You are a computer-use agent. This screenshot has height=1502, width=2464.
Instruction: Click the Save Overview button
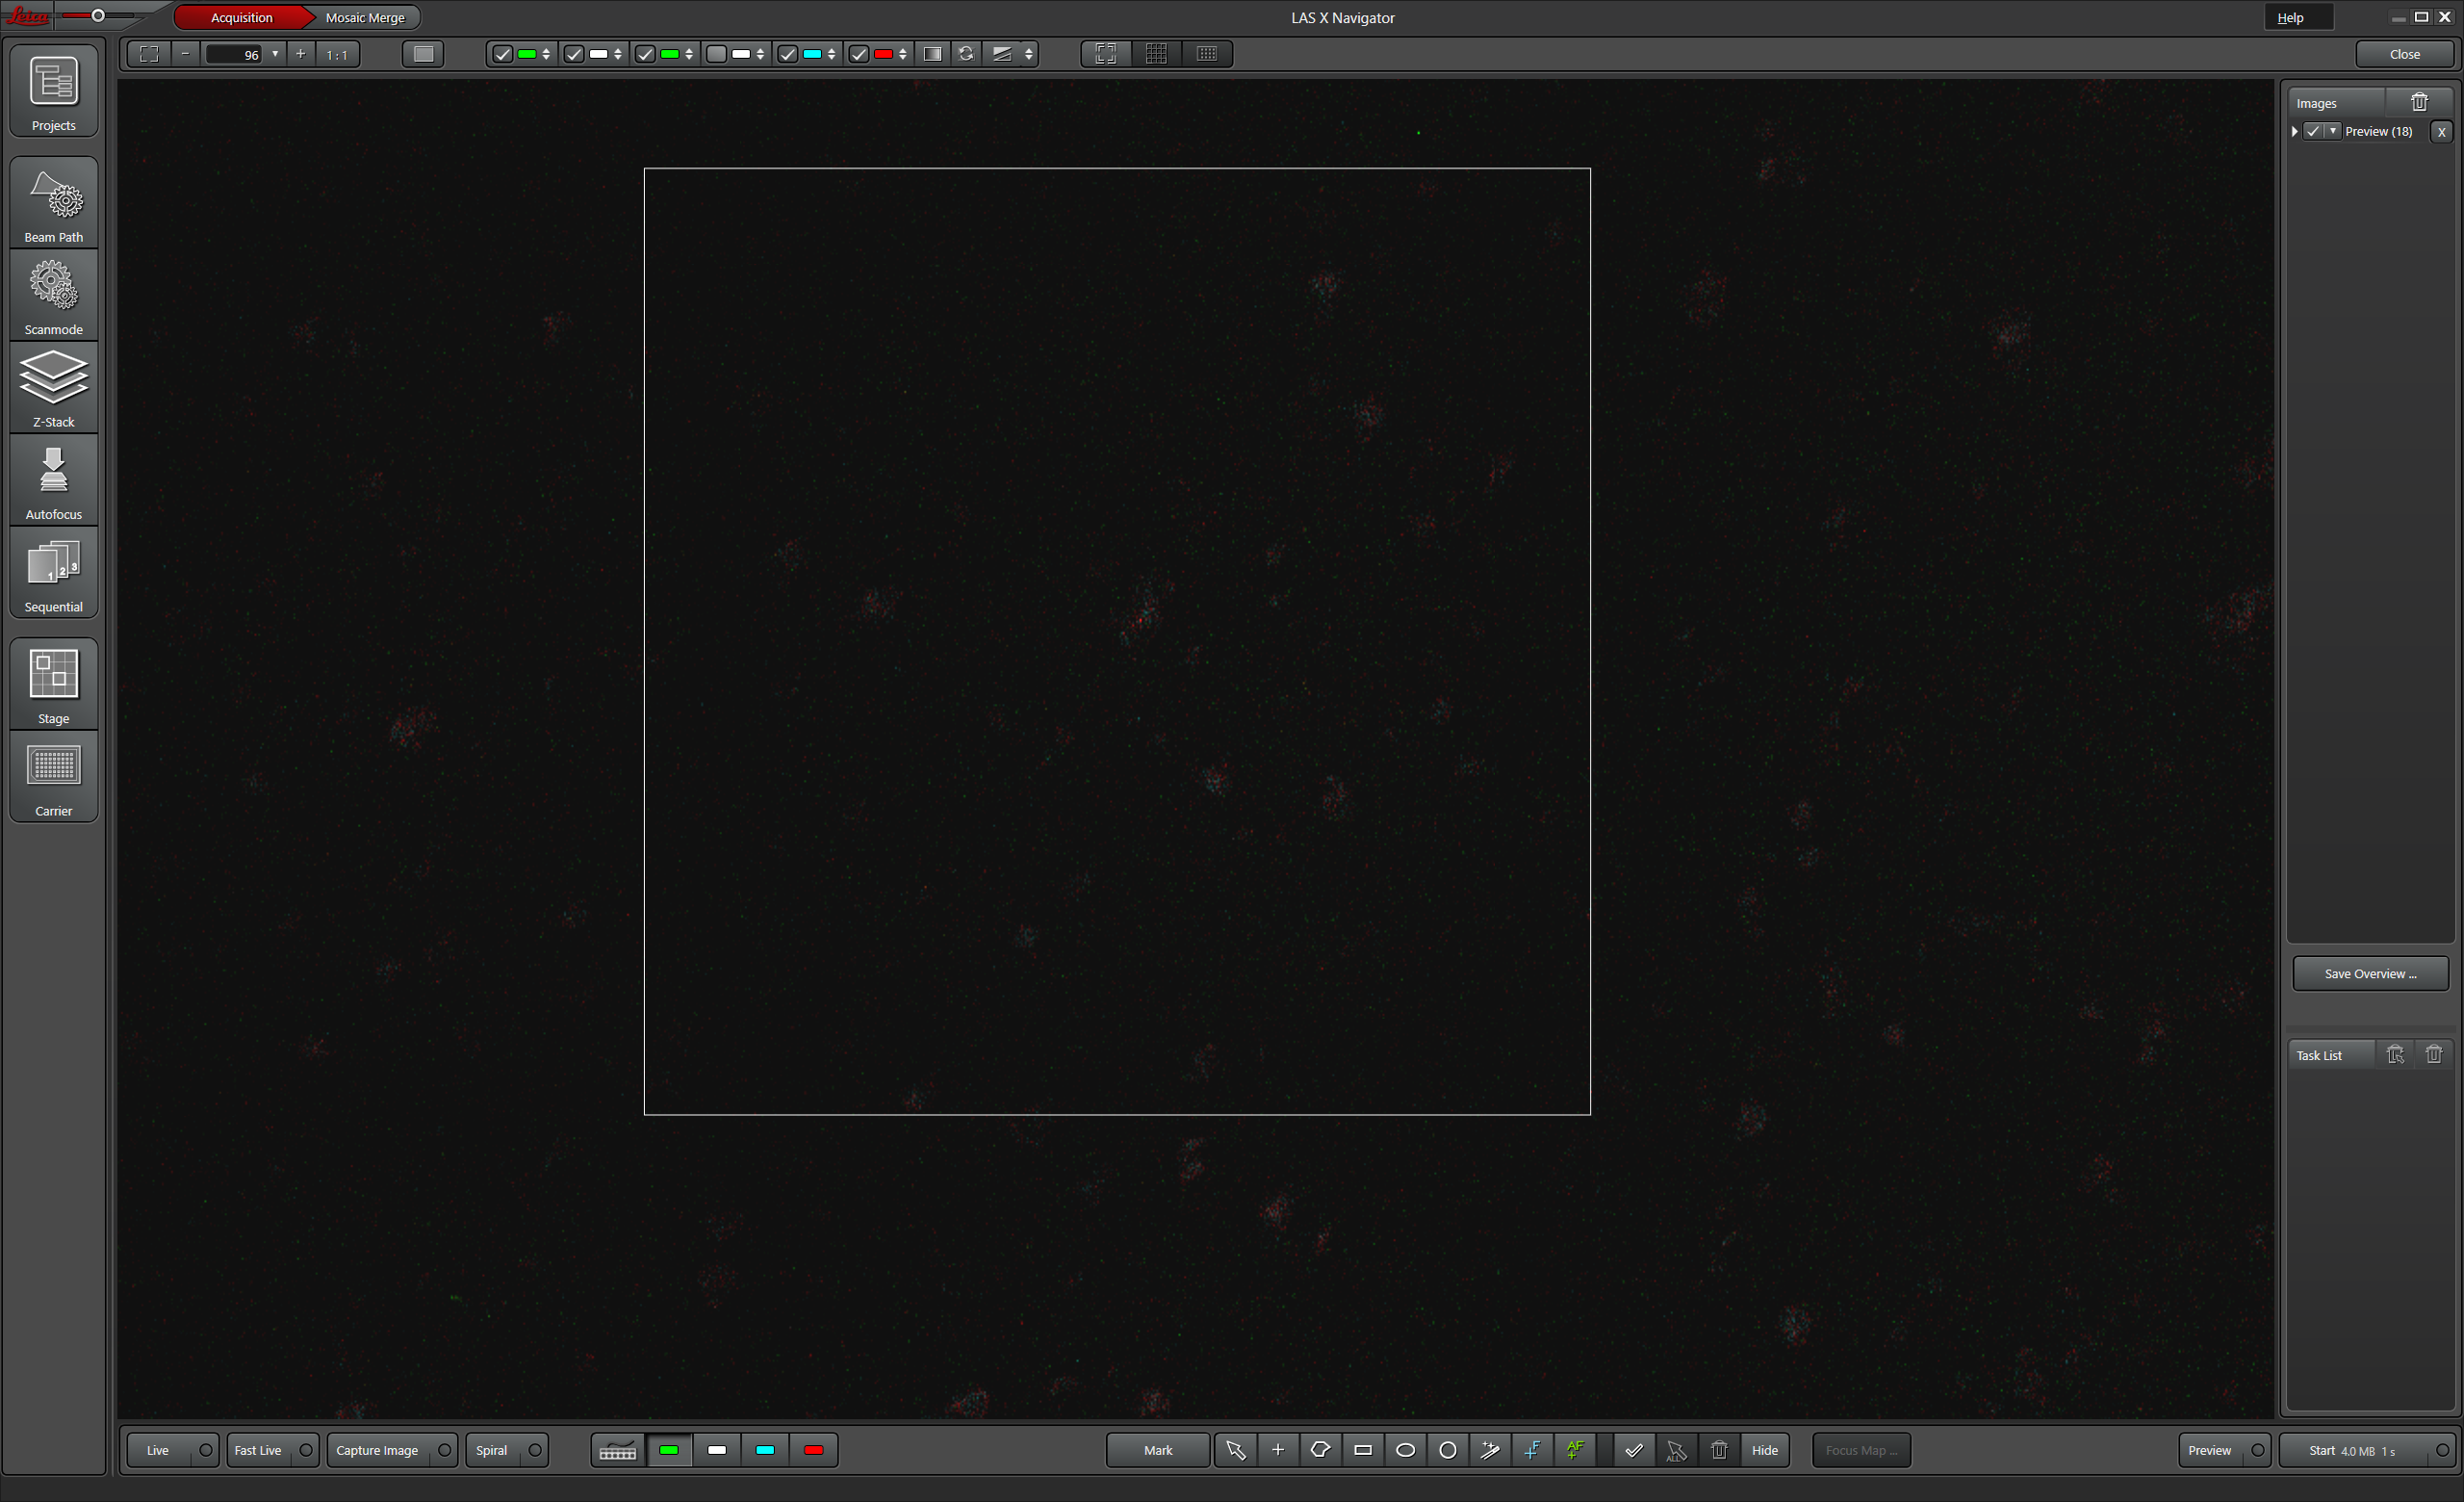point(2369,973)
